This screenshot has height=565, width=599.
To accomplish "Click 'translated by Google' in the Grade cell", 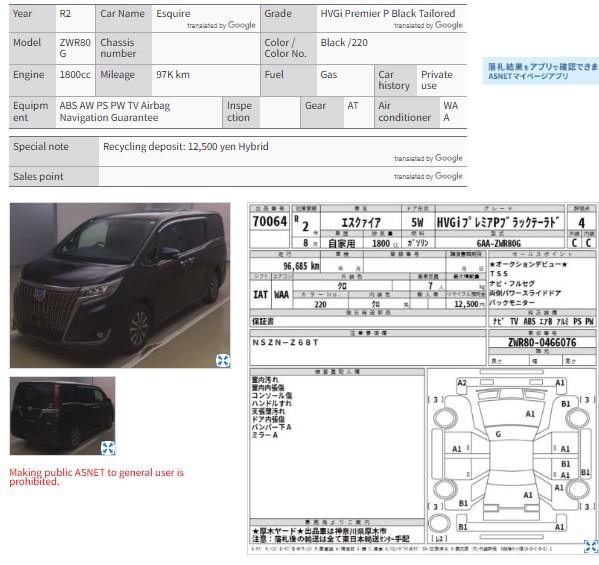I will coord(428,25).
